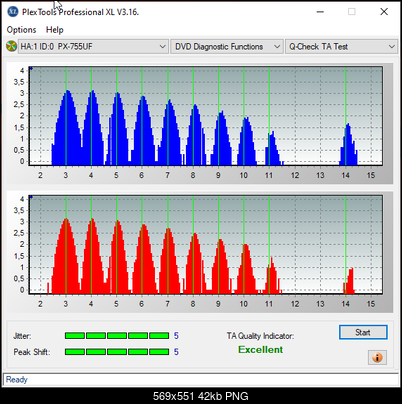Start the TA test with Start button
The width and height of the screenshot is (402, 404).
(x=363, y=332)
